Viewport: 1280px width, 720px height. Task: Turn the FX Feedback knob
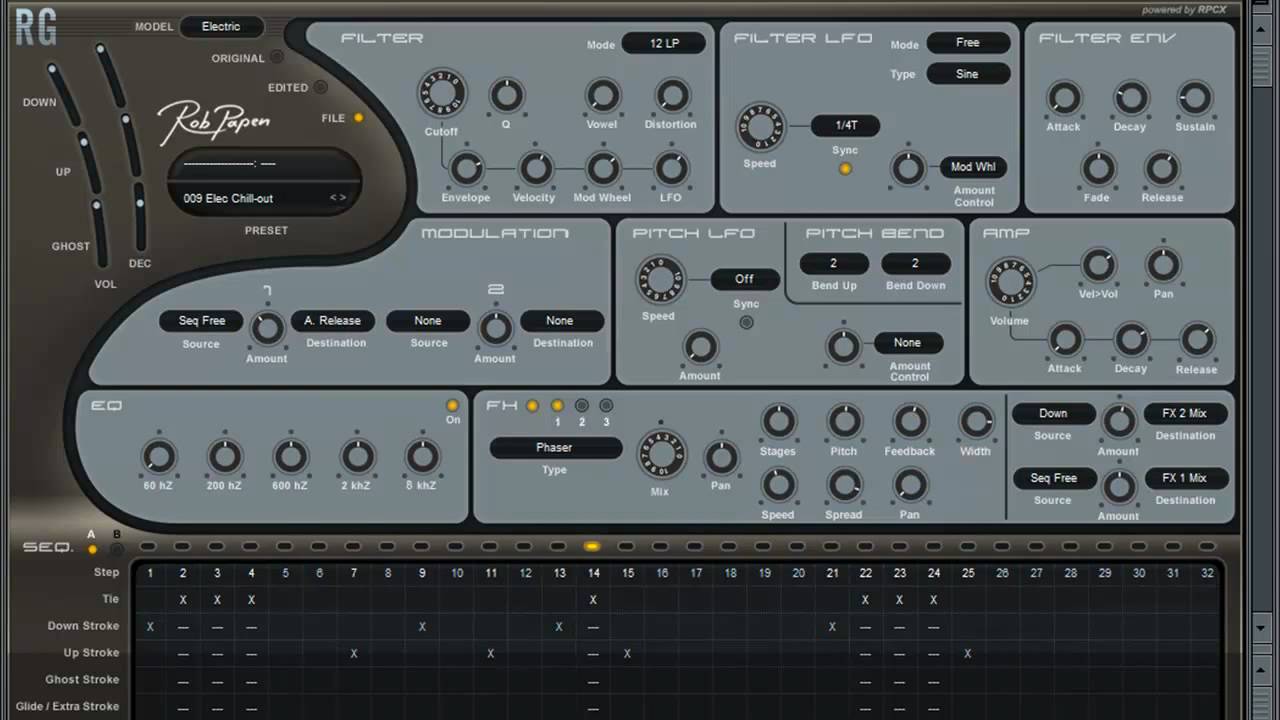pyautogui.click(x=910, y=422)
